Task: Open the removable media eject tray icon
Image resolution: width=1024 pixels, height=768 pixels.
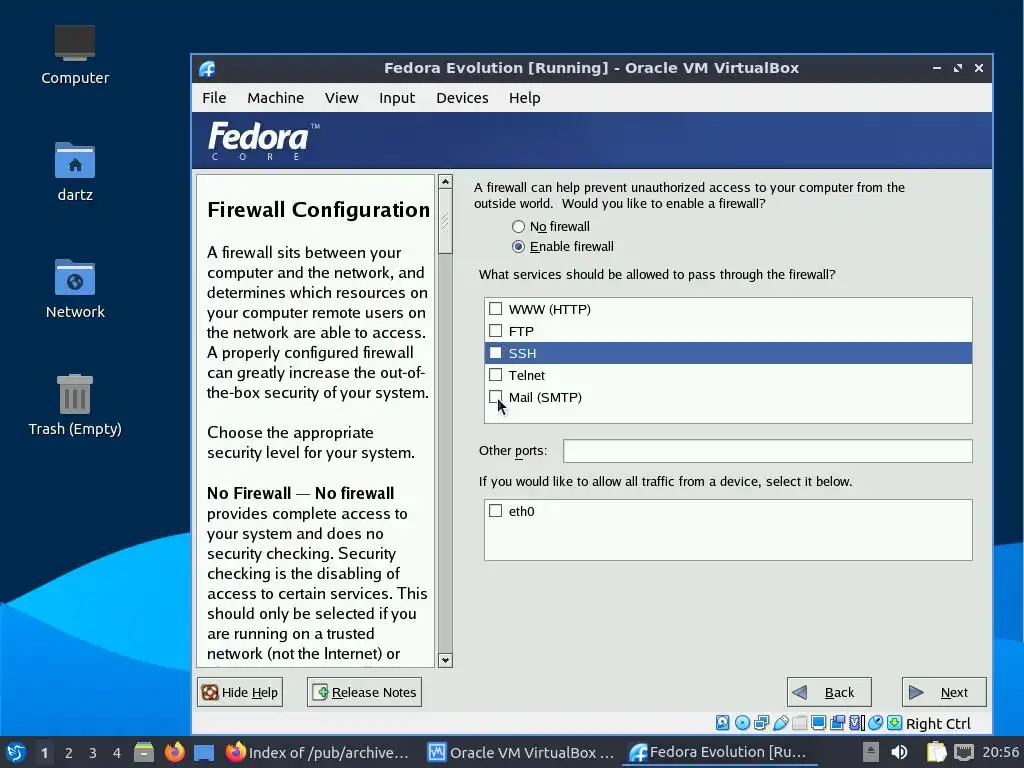Action: pyautogui.click(x=871, y=752)
